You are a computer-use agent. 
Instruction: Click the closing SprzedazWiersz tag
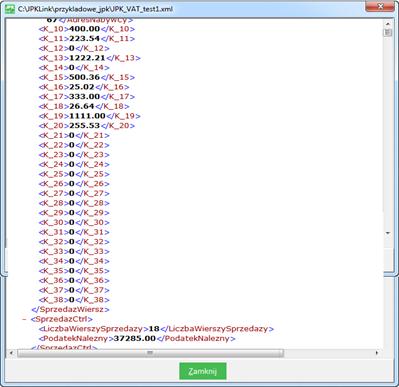(x=70, y=309)
